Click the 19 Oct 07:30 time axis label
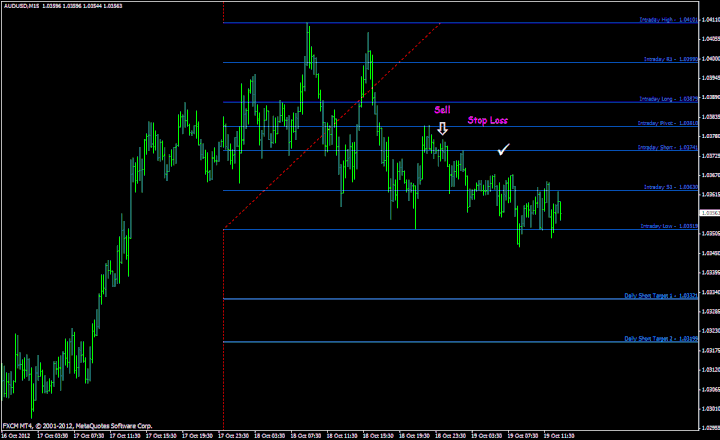Image resolution: width=720 pixels, height=440 pixels. point(523,435)
